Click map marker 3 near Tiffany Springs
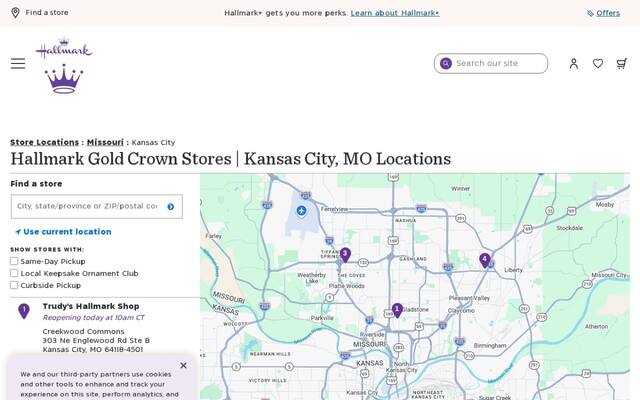 (345, 255)
